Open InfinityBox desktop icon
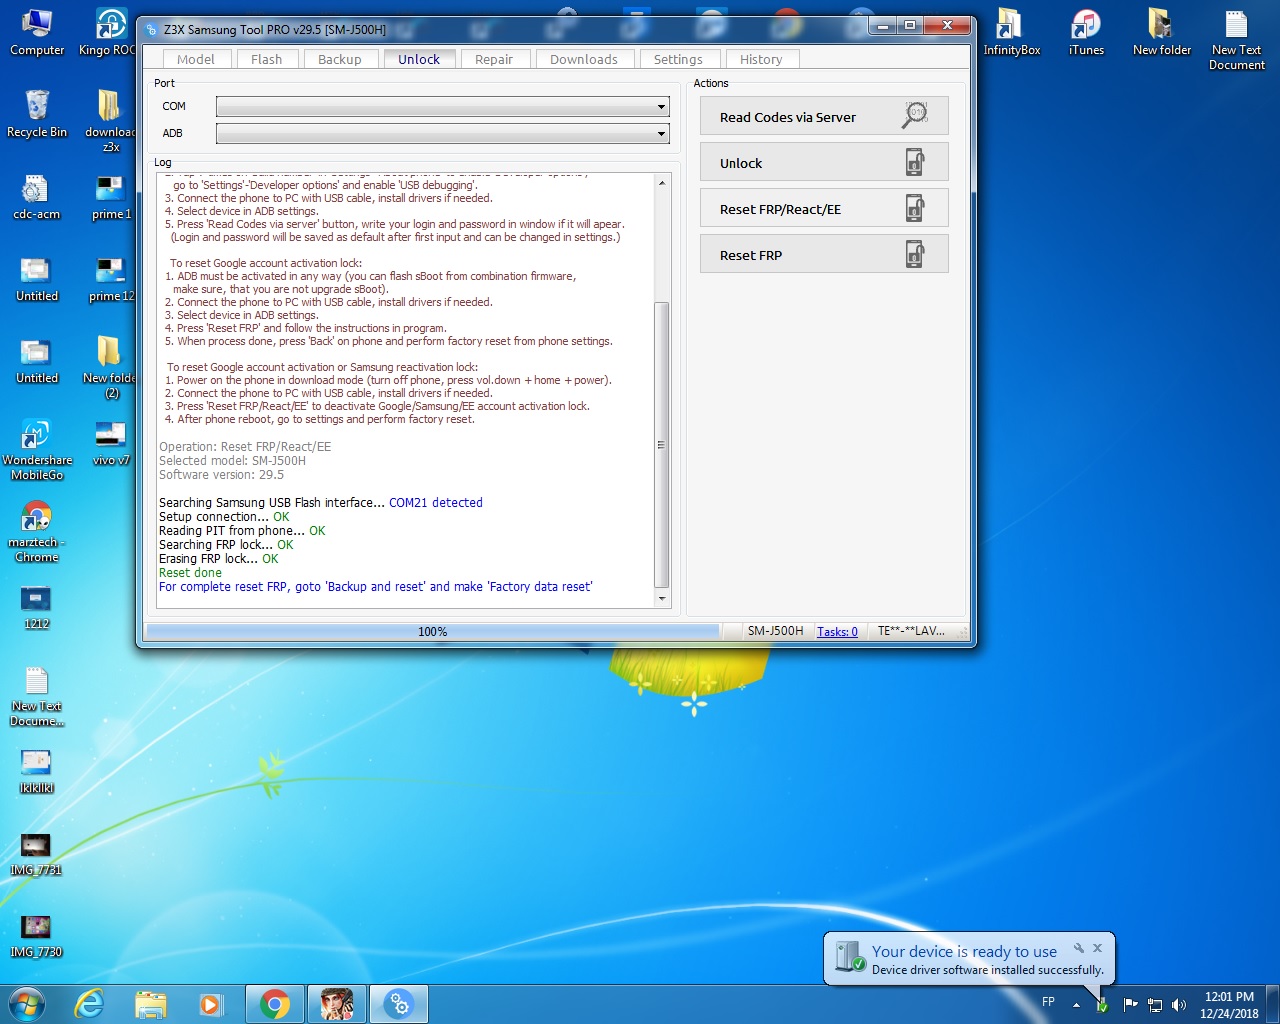Screen dimensions: 1280x1024 click(x=1011, y=33)
